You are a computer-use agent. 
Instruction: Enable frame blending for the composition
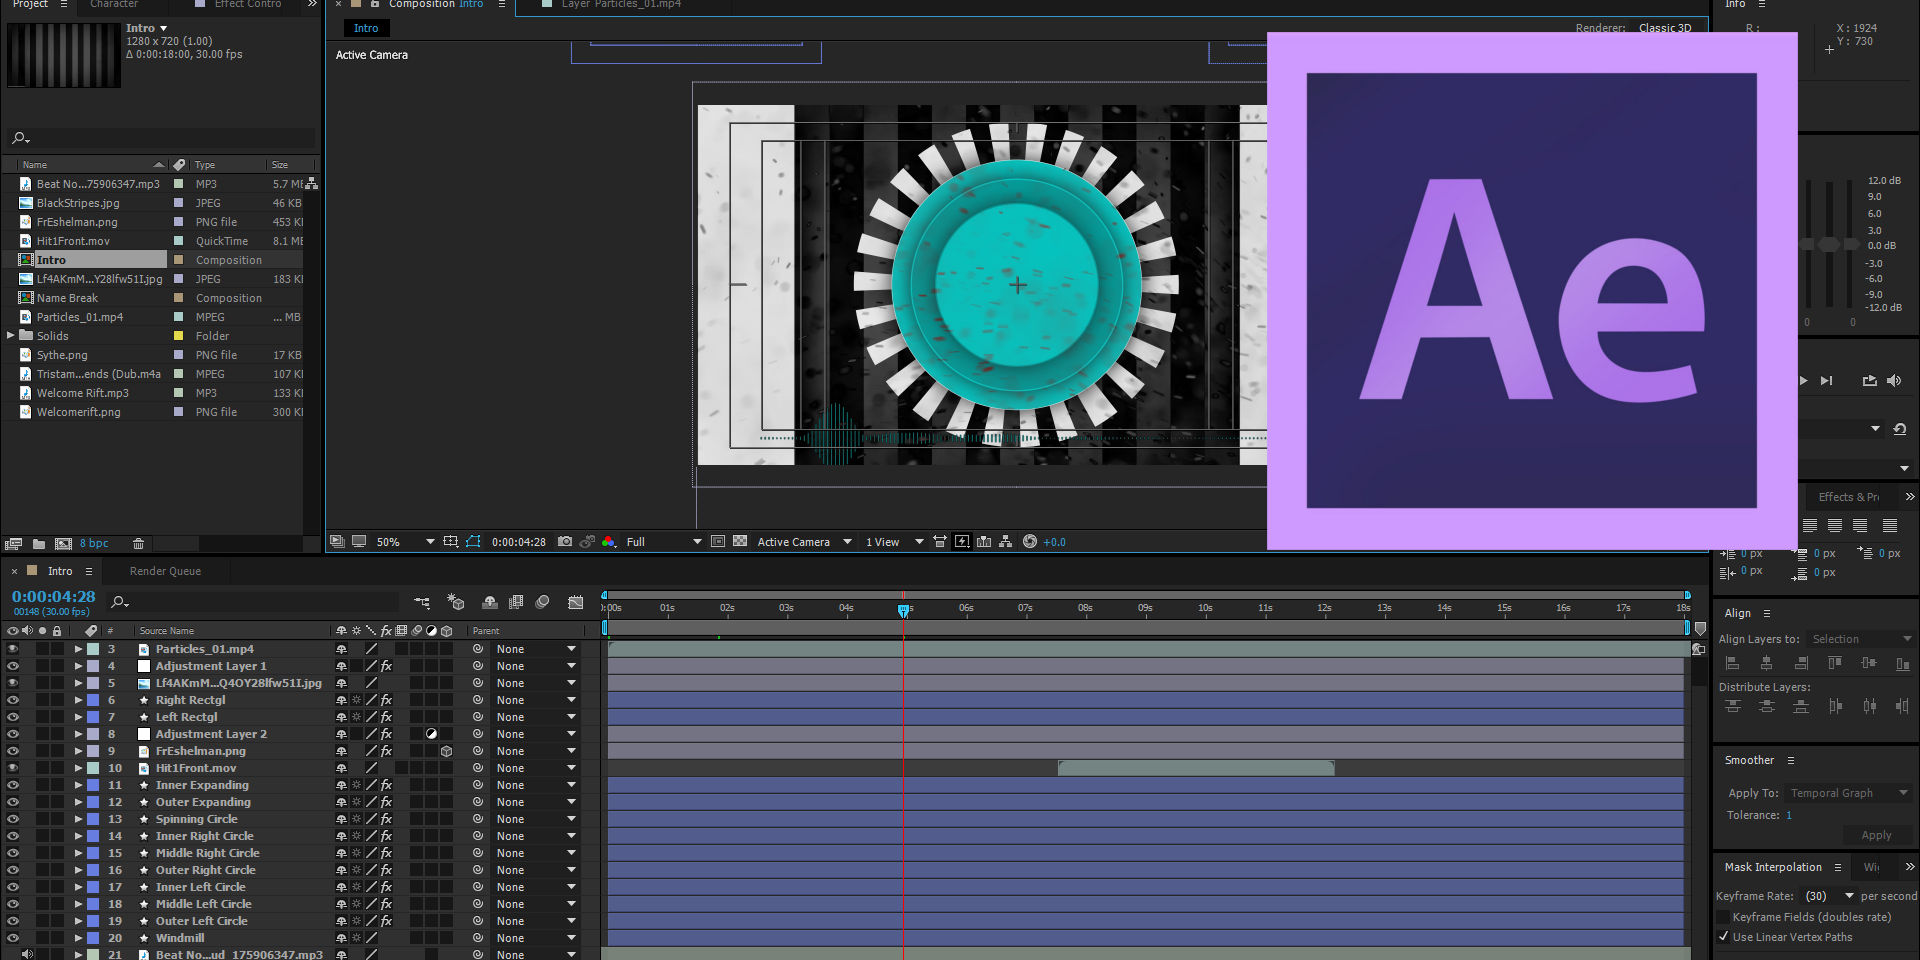click(x=516, y=602)
